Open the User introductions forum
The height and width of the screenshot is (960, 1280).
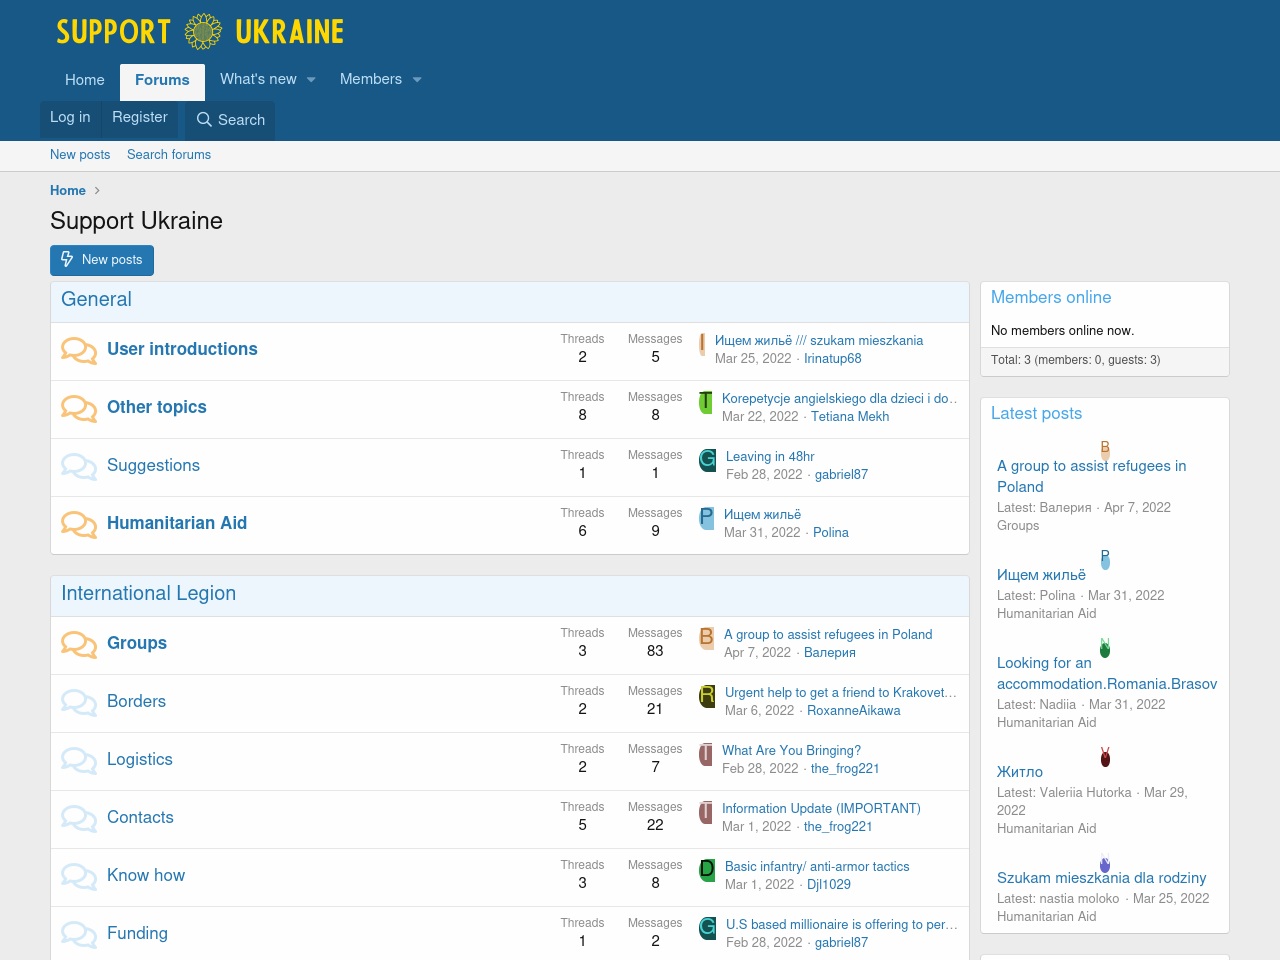tap(182, 349)
